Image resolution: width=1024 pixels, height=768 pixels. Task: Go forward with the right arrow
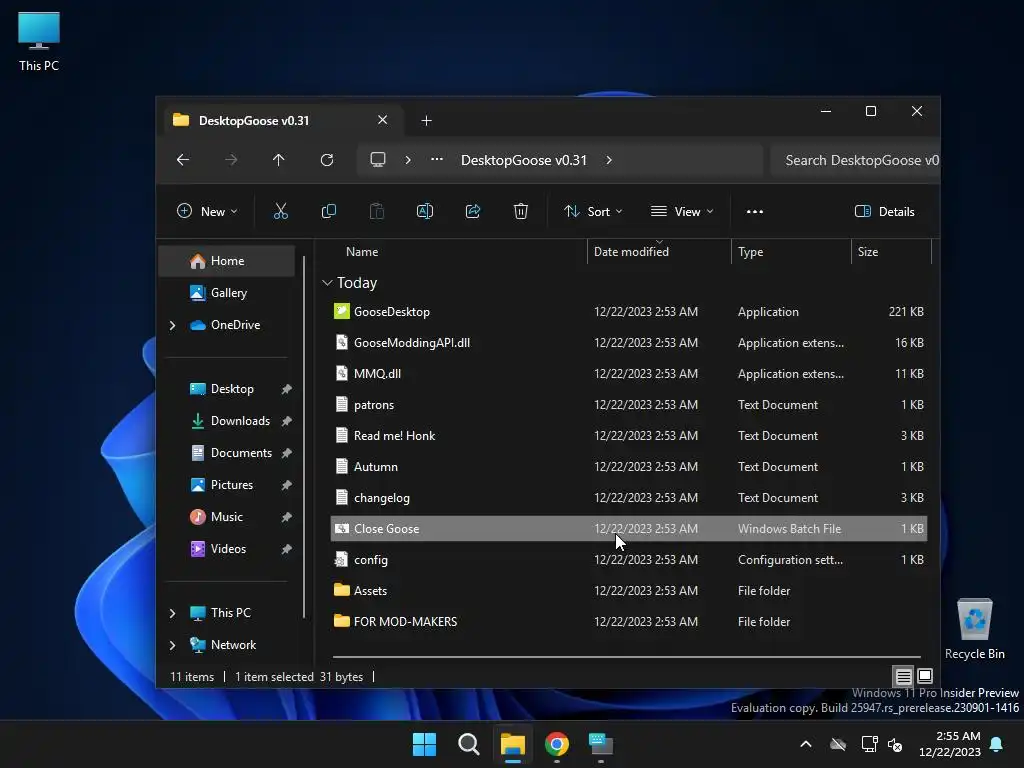(231, 160)
